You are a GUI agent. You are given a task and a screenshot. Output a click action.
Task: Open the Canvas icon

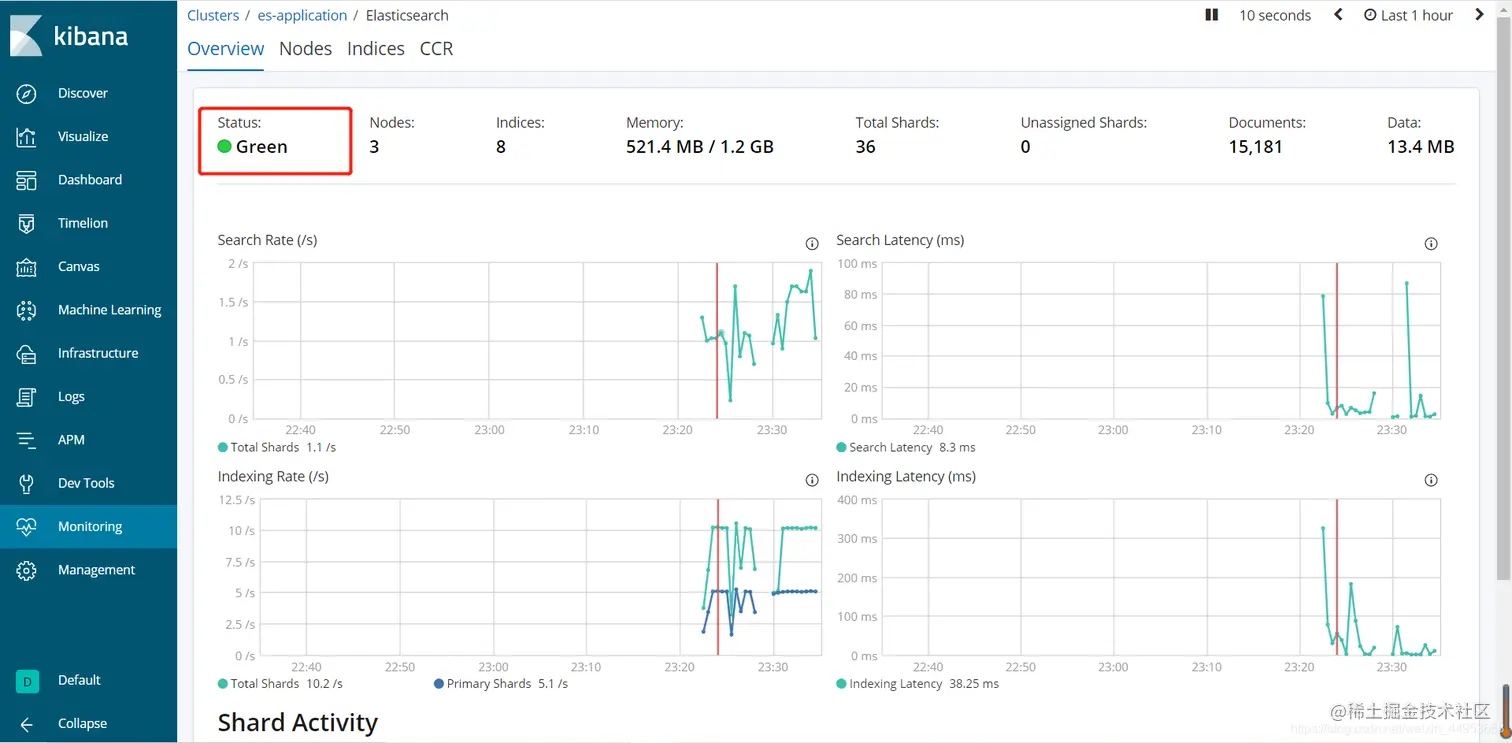pos(27,267)
